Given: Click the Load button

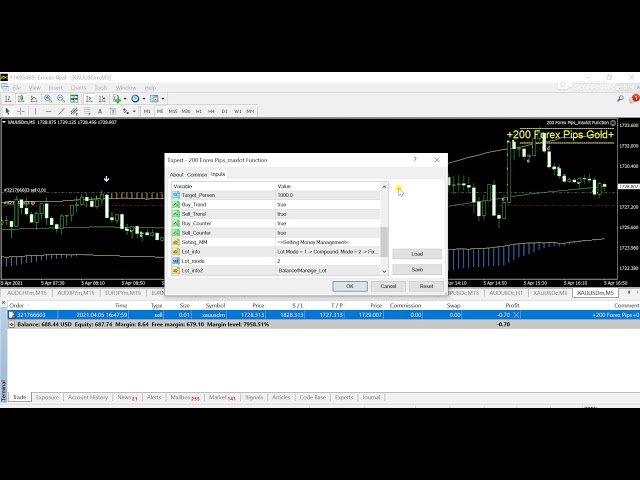Looking at the screenshot, I should tap(416, 254).
